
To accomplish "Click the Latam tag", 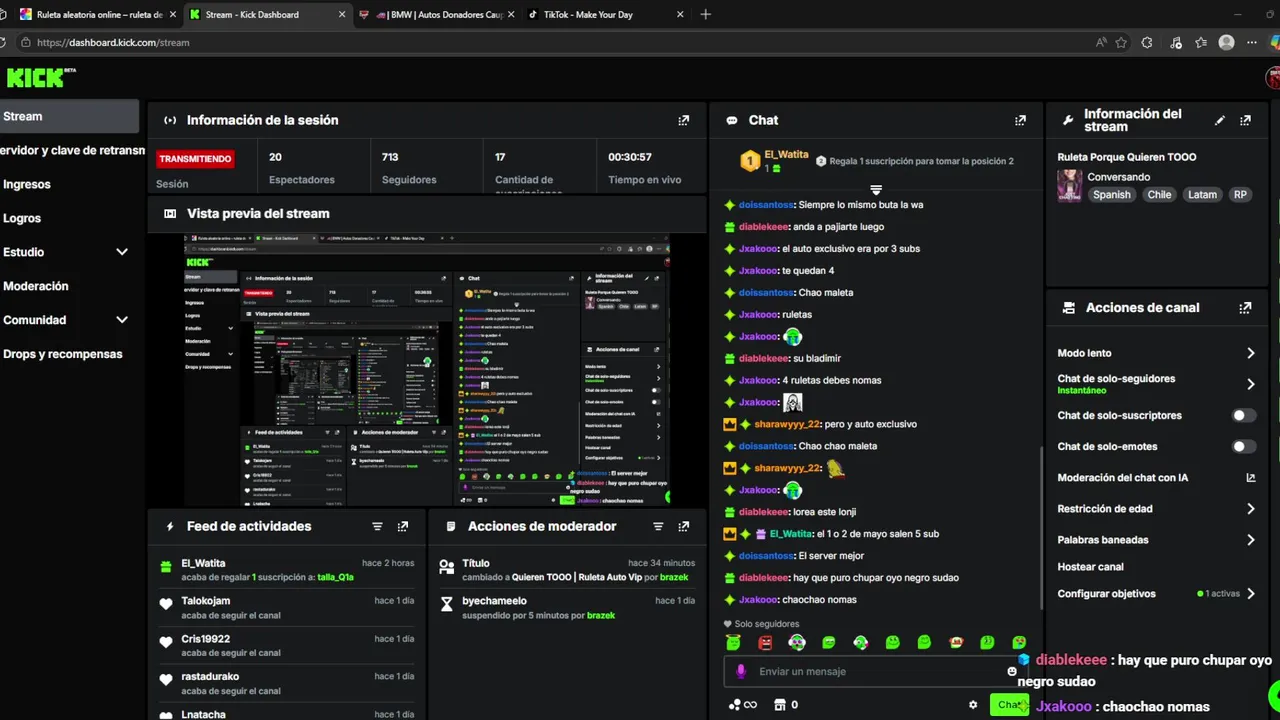I will pyautogui.click(x=1202, y=195).
